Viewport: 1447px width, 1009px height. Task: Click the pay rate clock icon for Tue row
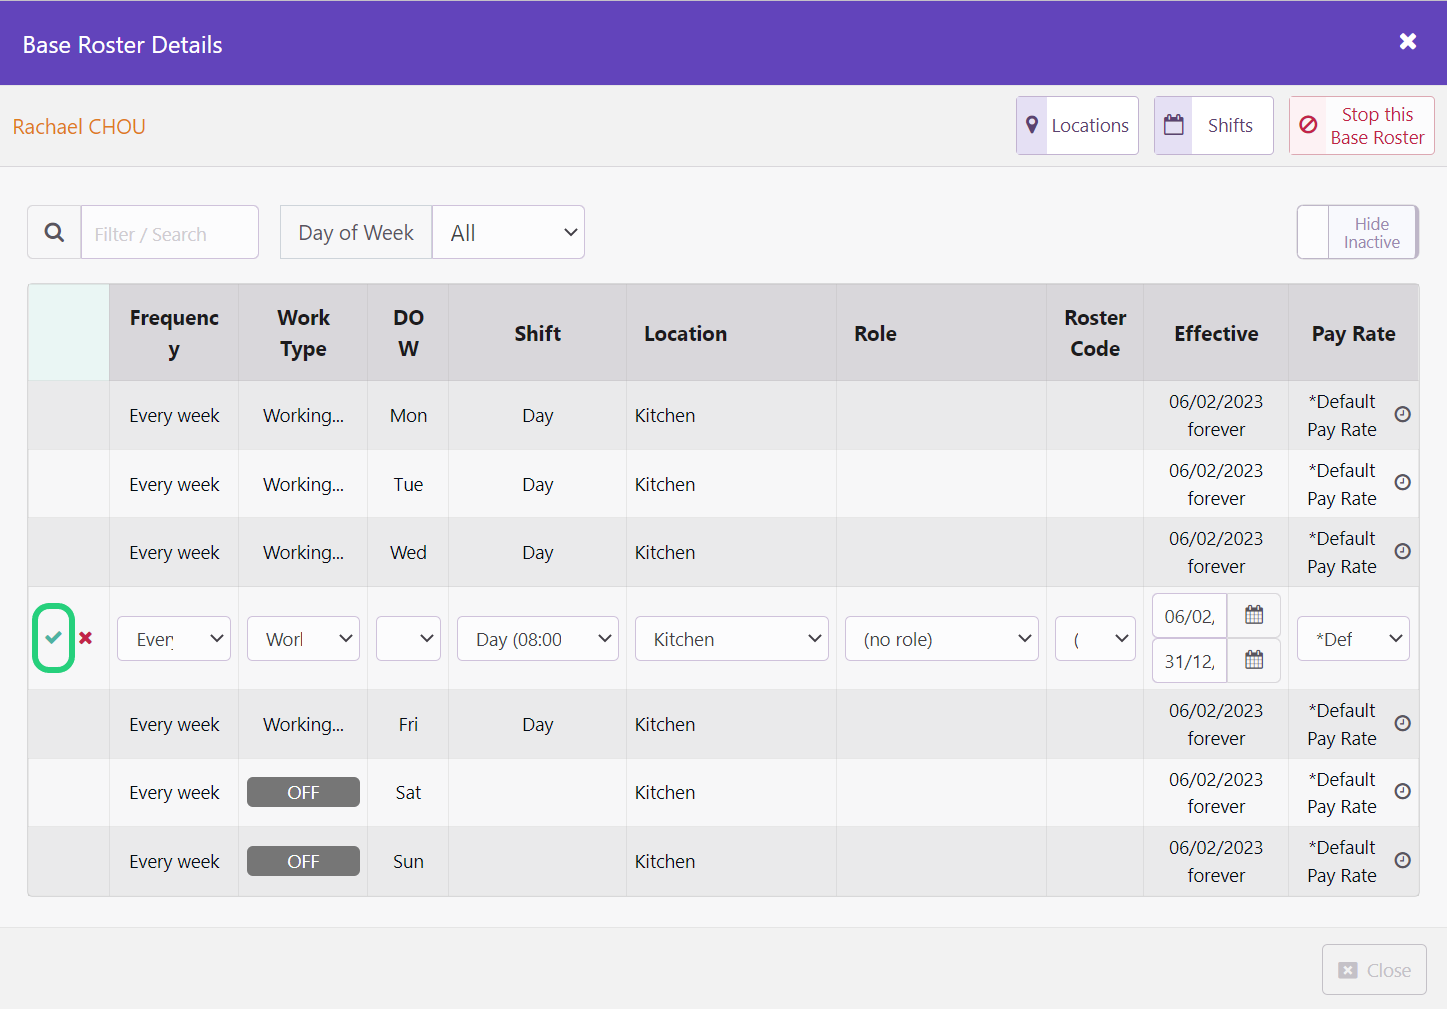(x=1403, y=482)
